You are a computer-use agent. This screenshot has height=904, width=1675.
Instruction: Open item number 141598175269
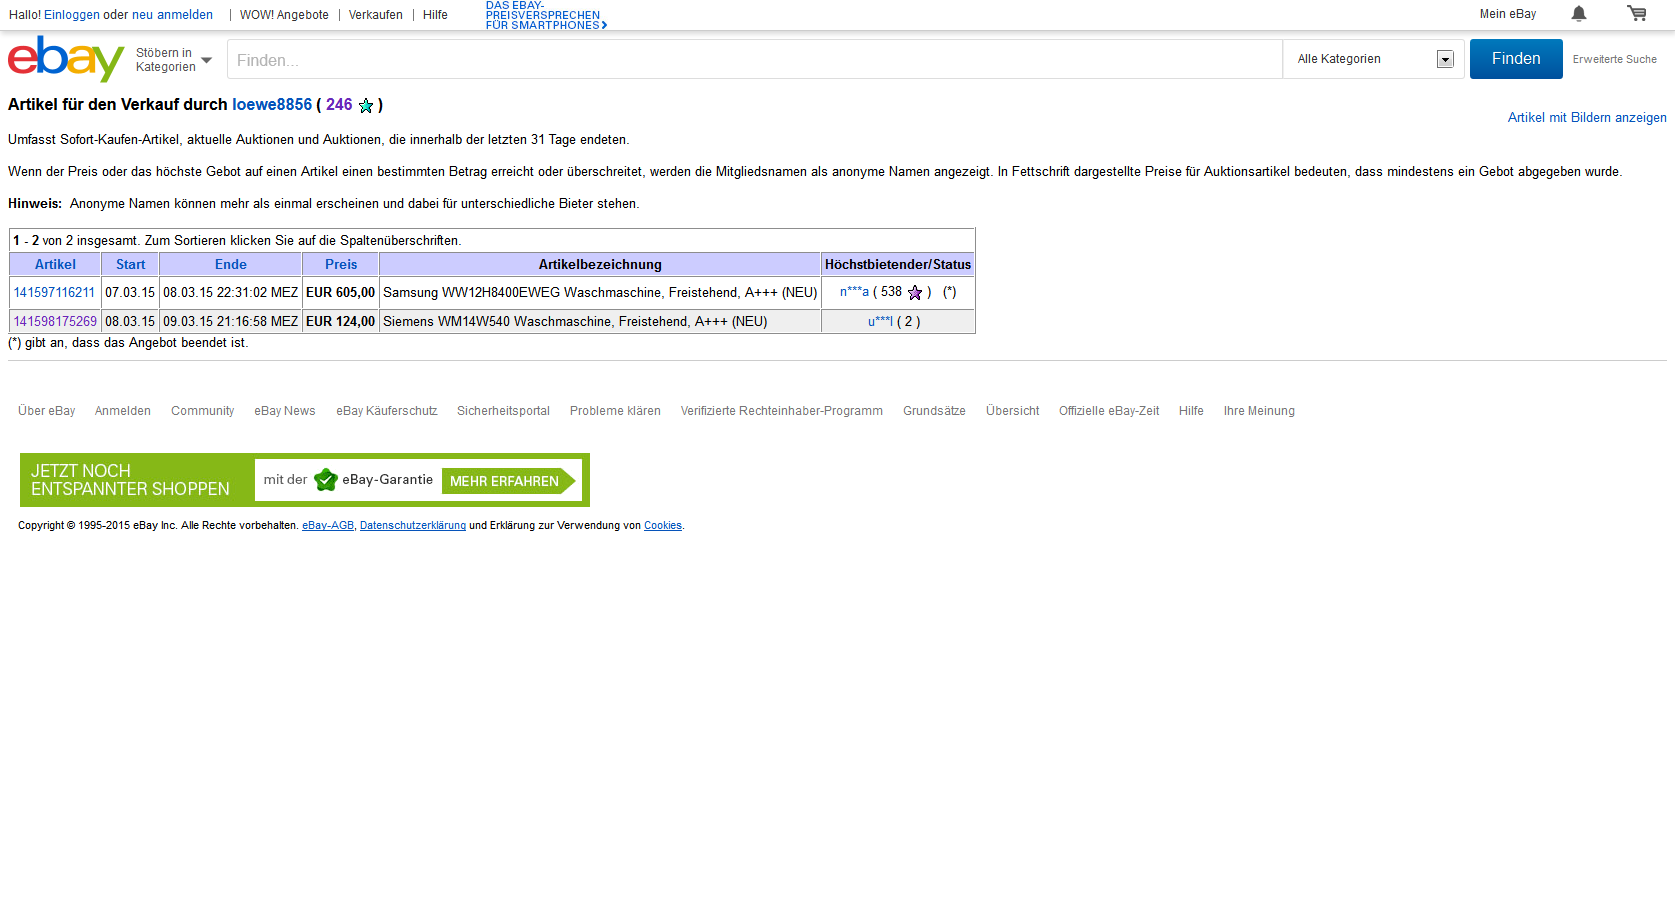55,322
